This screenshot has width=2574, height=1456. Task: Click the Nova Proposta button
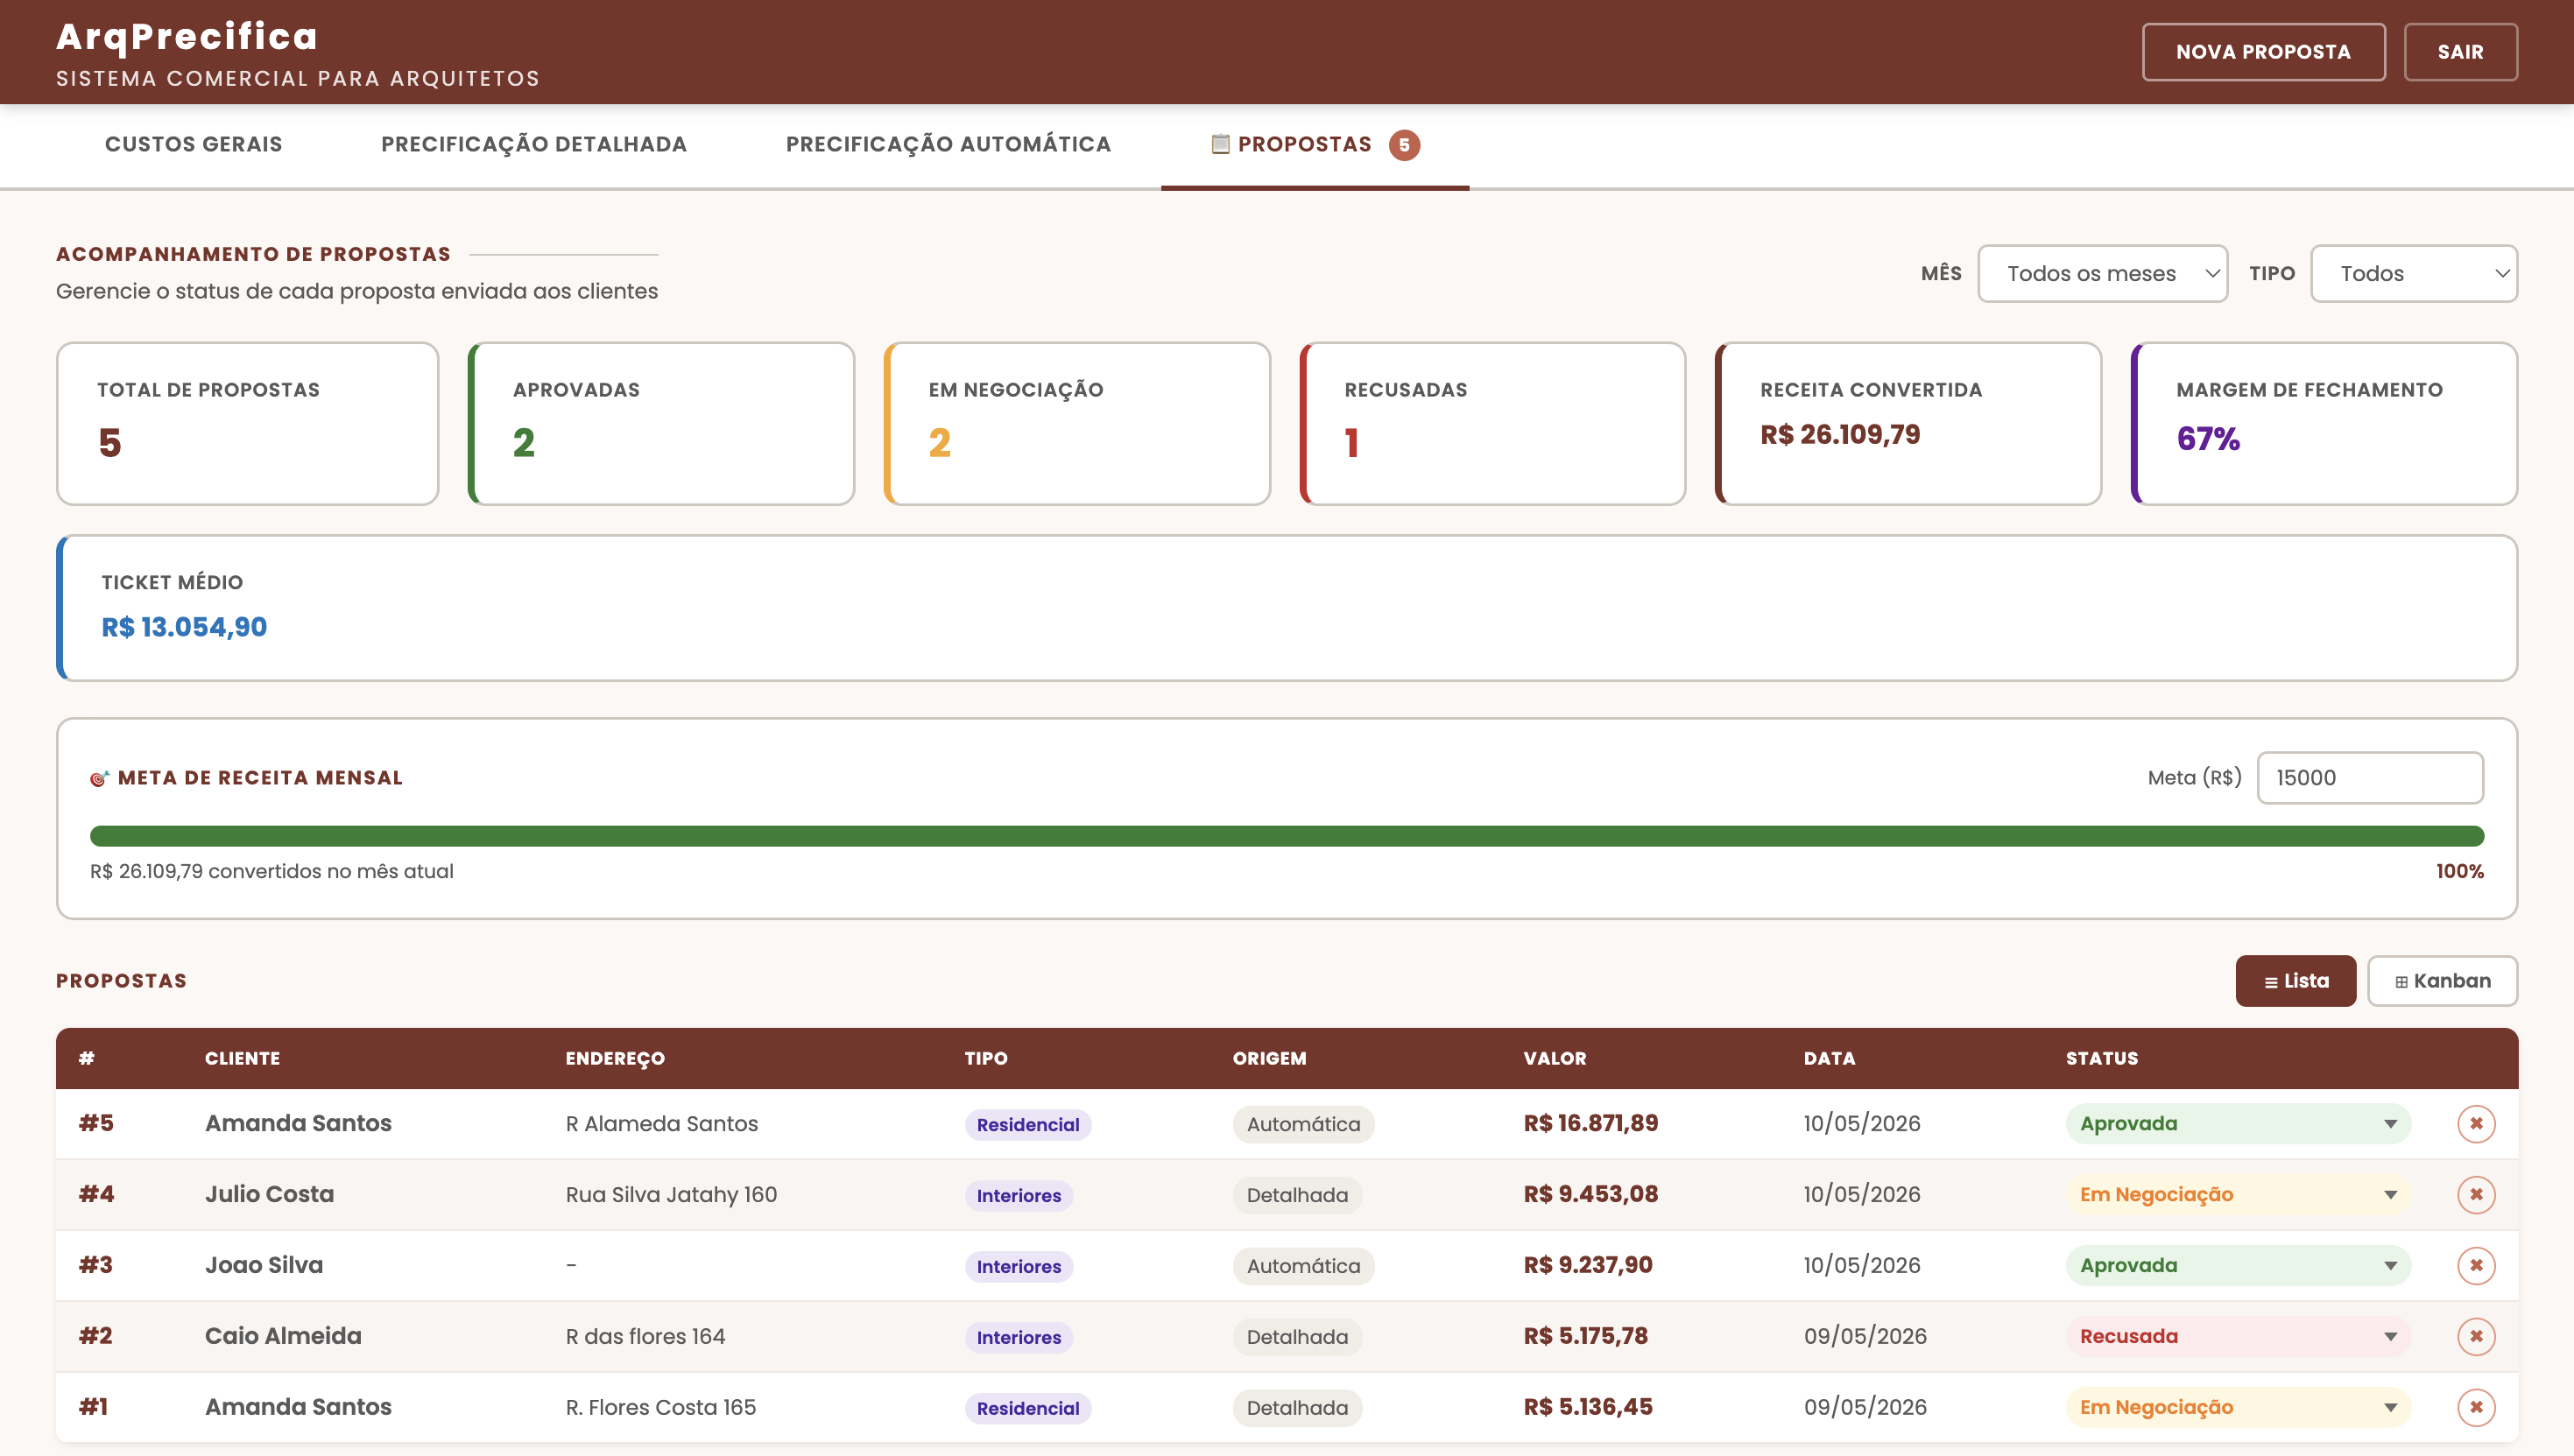point(2263,52)
